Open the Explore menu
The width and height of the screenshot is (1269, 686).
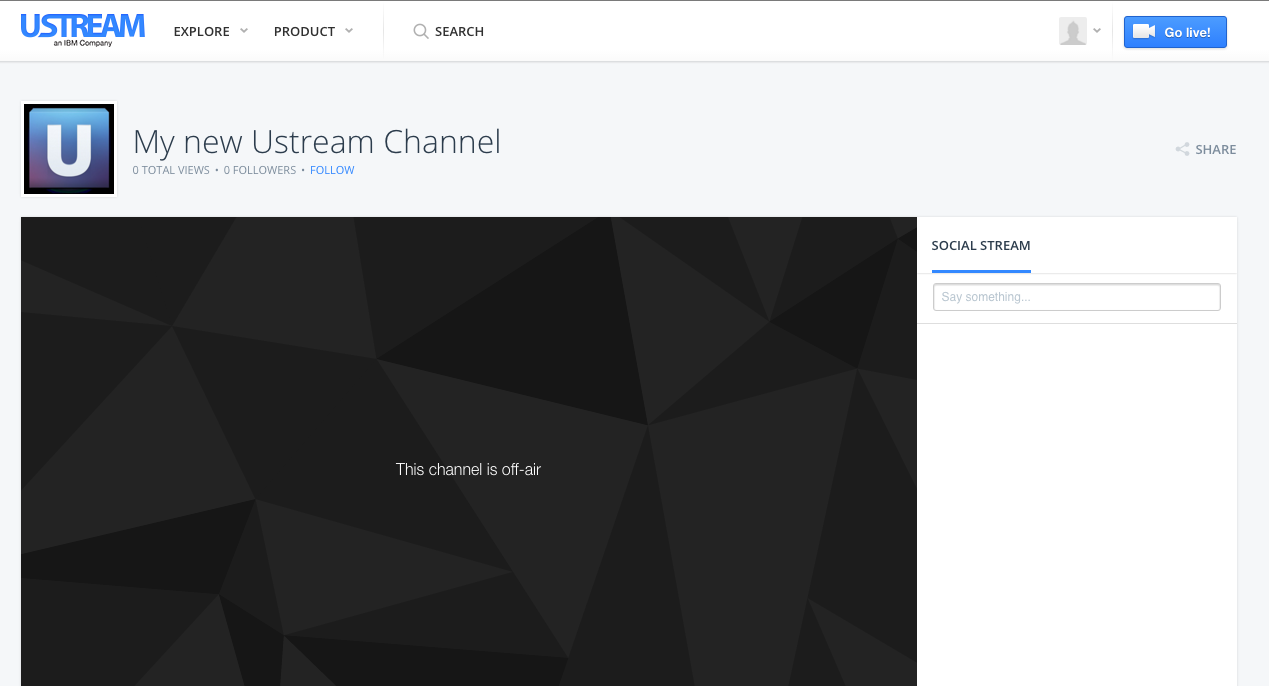[x=201, y=31]
